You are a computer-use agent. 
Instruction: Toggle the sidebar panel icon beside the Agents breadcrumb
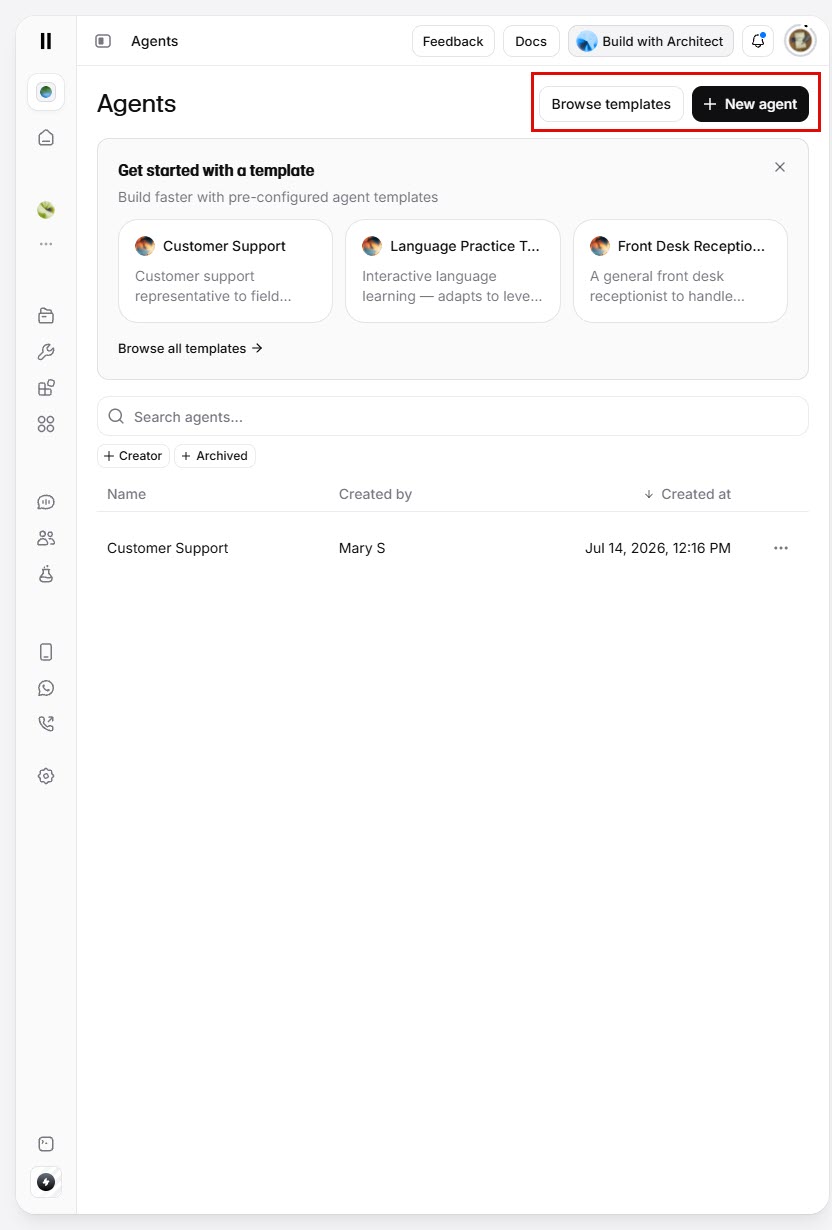coord(103,41)
